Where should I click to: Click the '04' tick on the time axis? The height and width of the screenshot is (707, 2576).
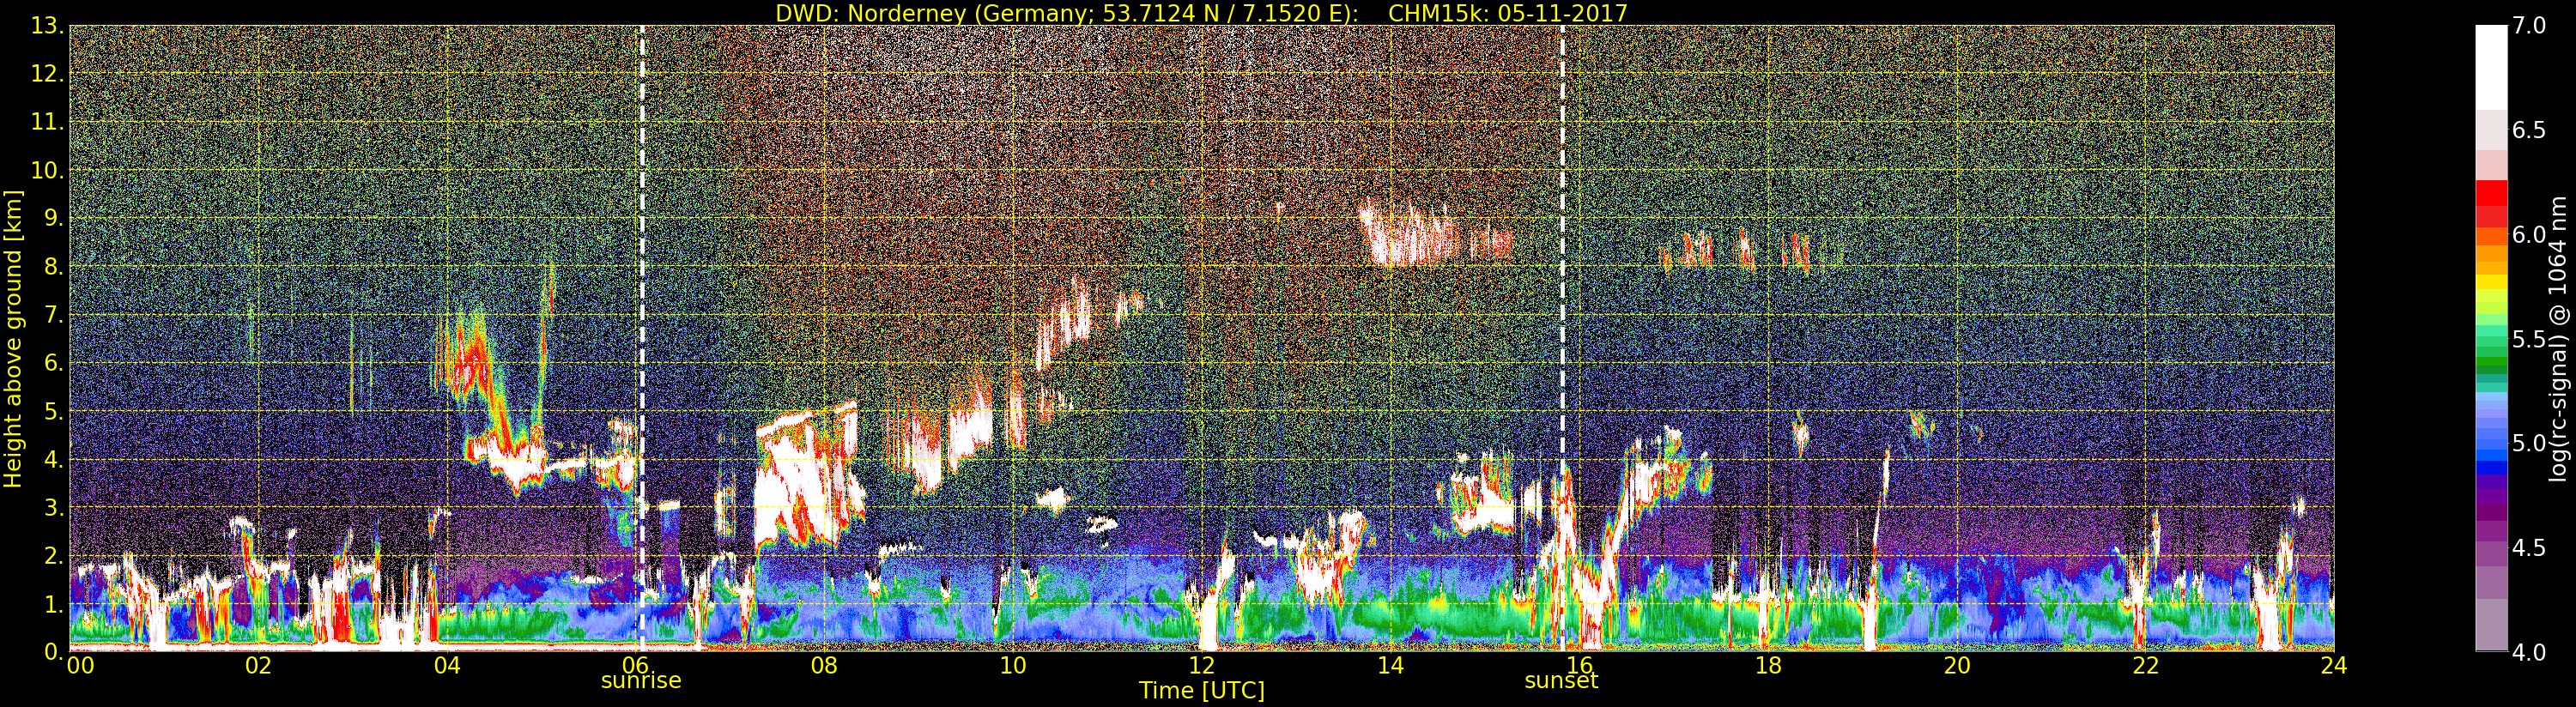coord(447,666)
